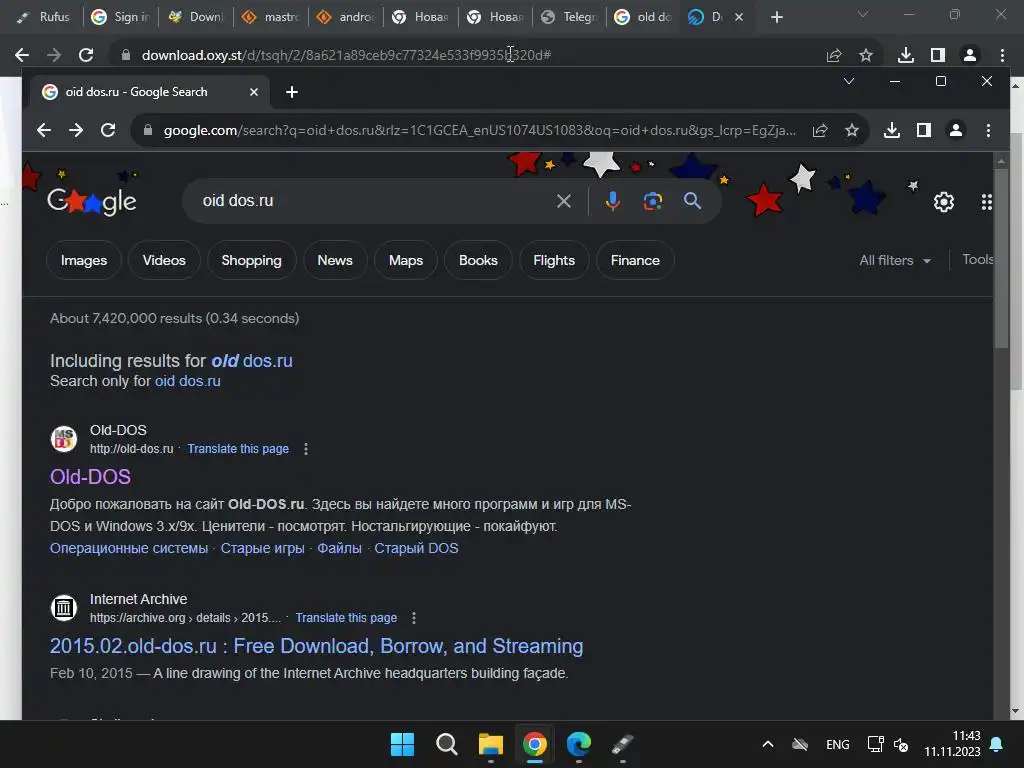The image size is (1024, 768).
Task: Open Microsoft Edge from taskbar
Action: 579,744
